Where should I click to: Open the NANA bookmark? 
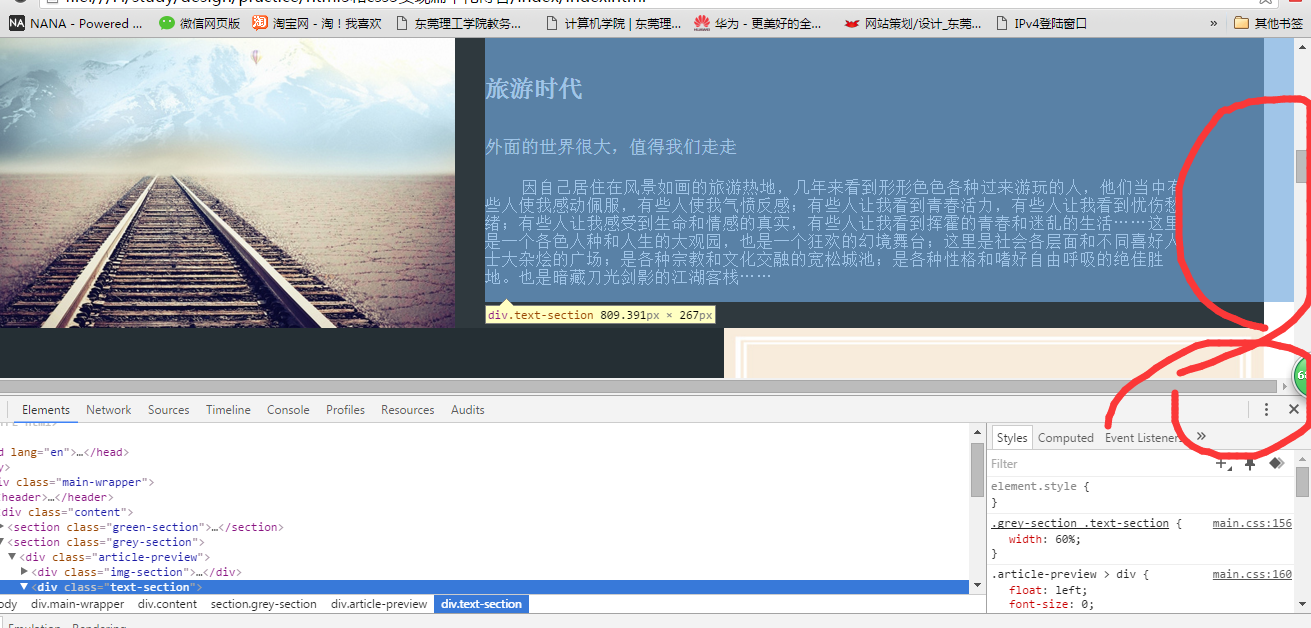pyautogui.click(x=76, y=23)
